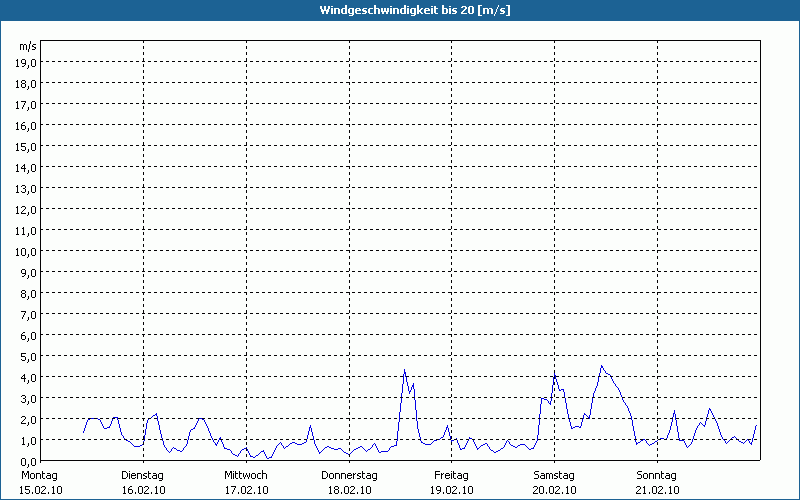Click the '18.02.10' date label

coord(349,490)
